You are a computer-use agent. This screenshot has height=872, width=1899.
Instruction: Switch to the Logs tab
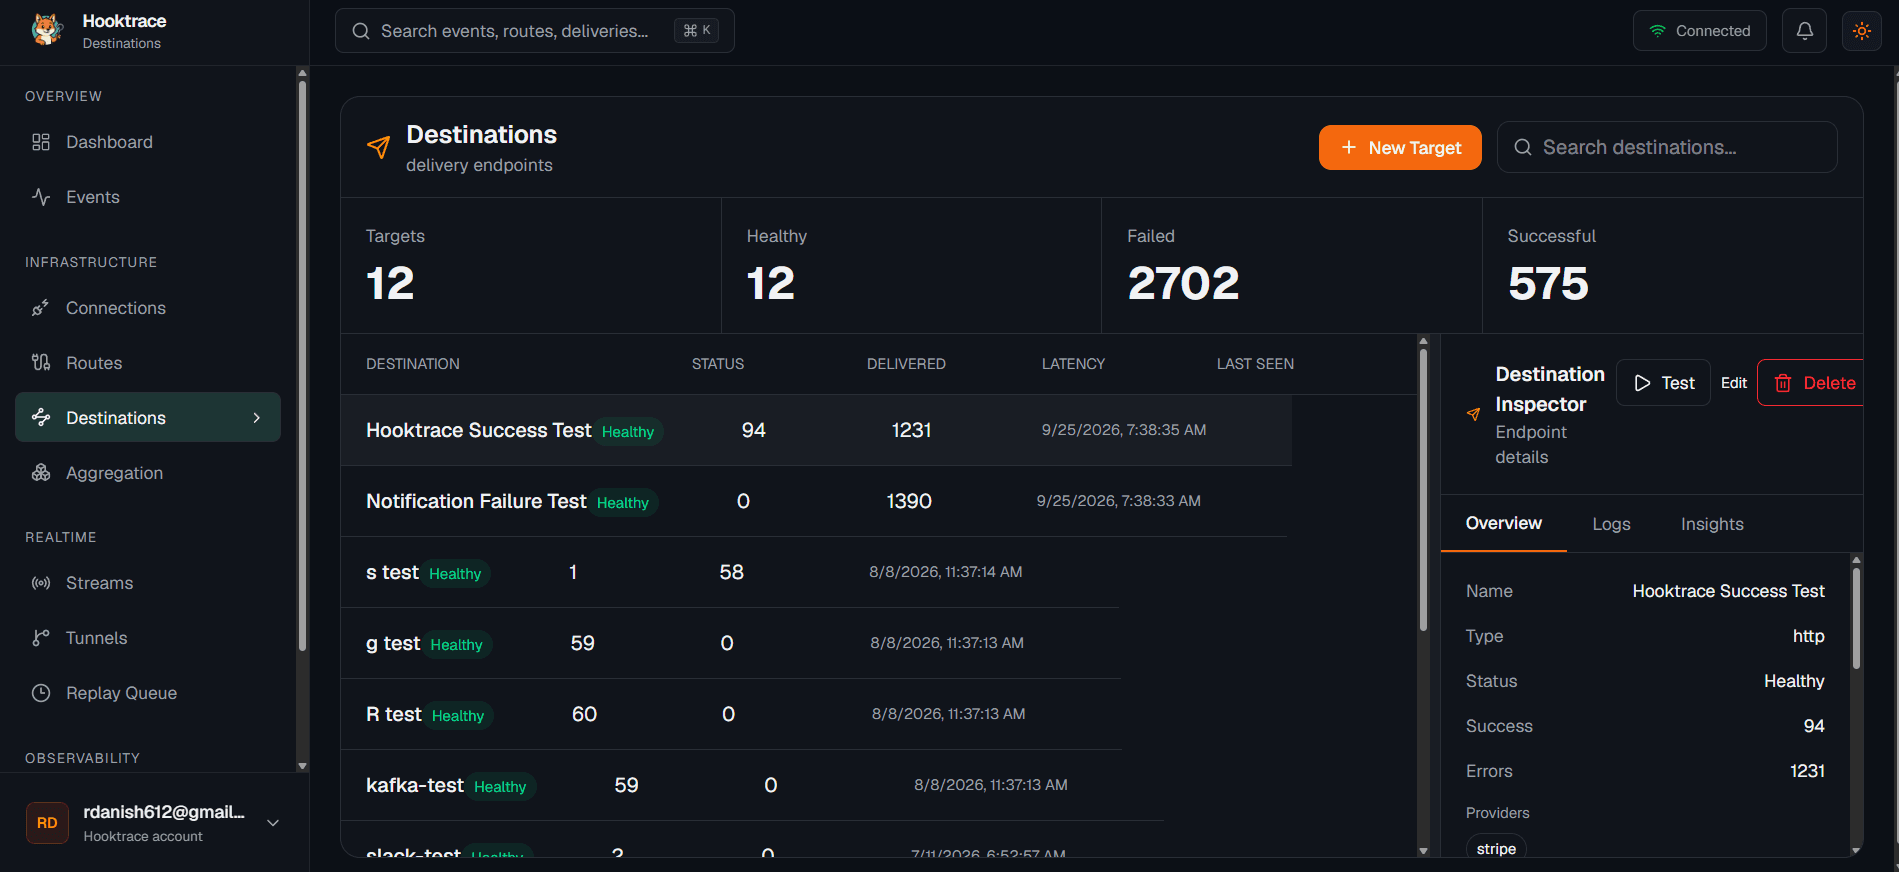tap(1611, 524)
